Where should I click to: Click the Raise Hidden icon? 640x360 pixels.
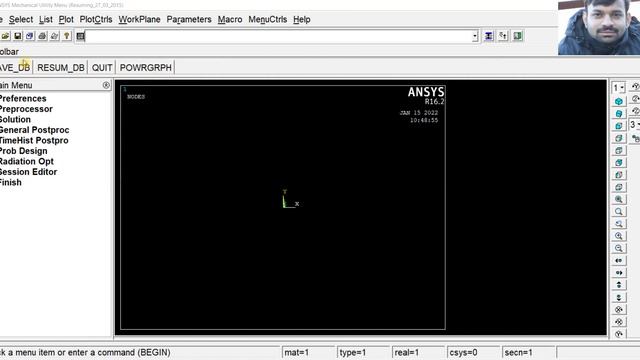pyautogui.click(x=489, y=36)
